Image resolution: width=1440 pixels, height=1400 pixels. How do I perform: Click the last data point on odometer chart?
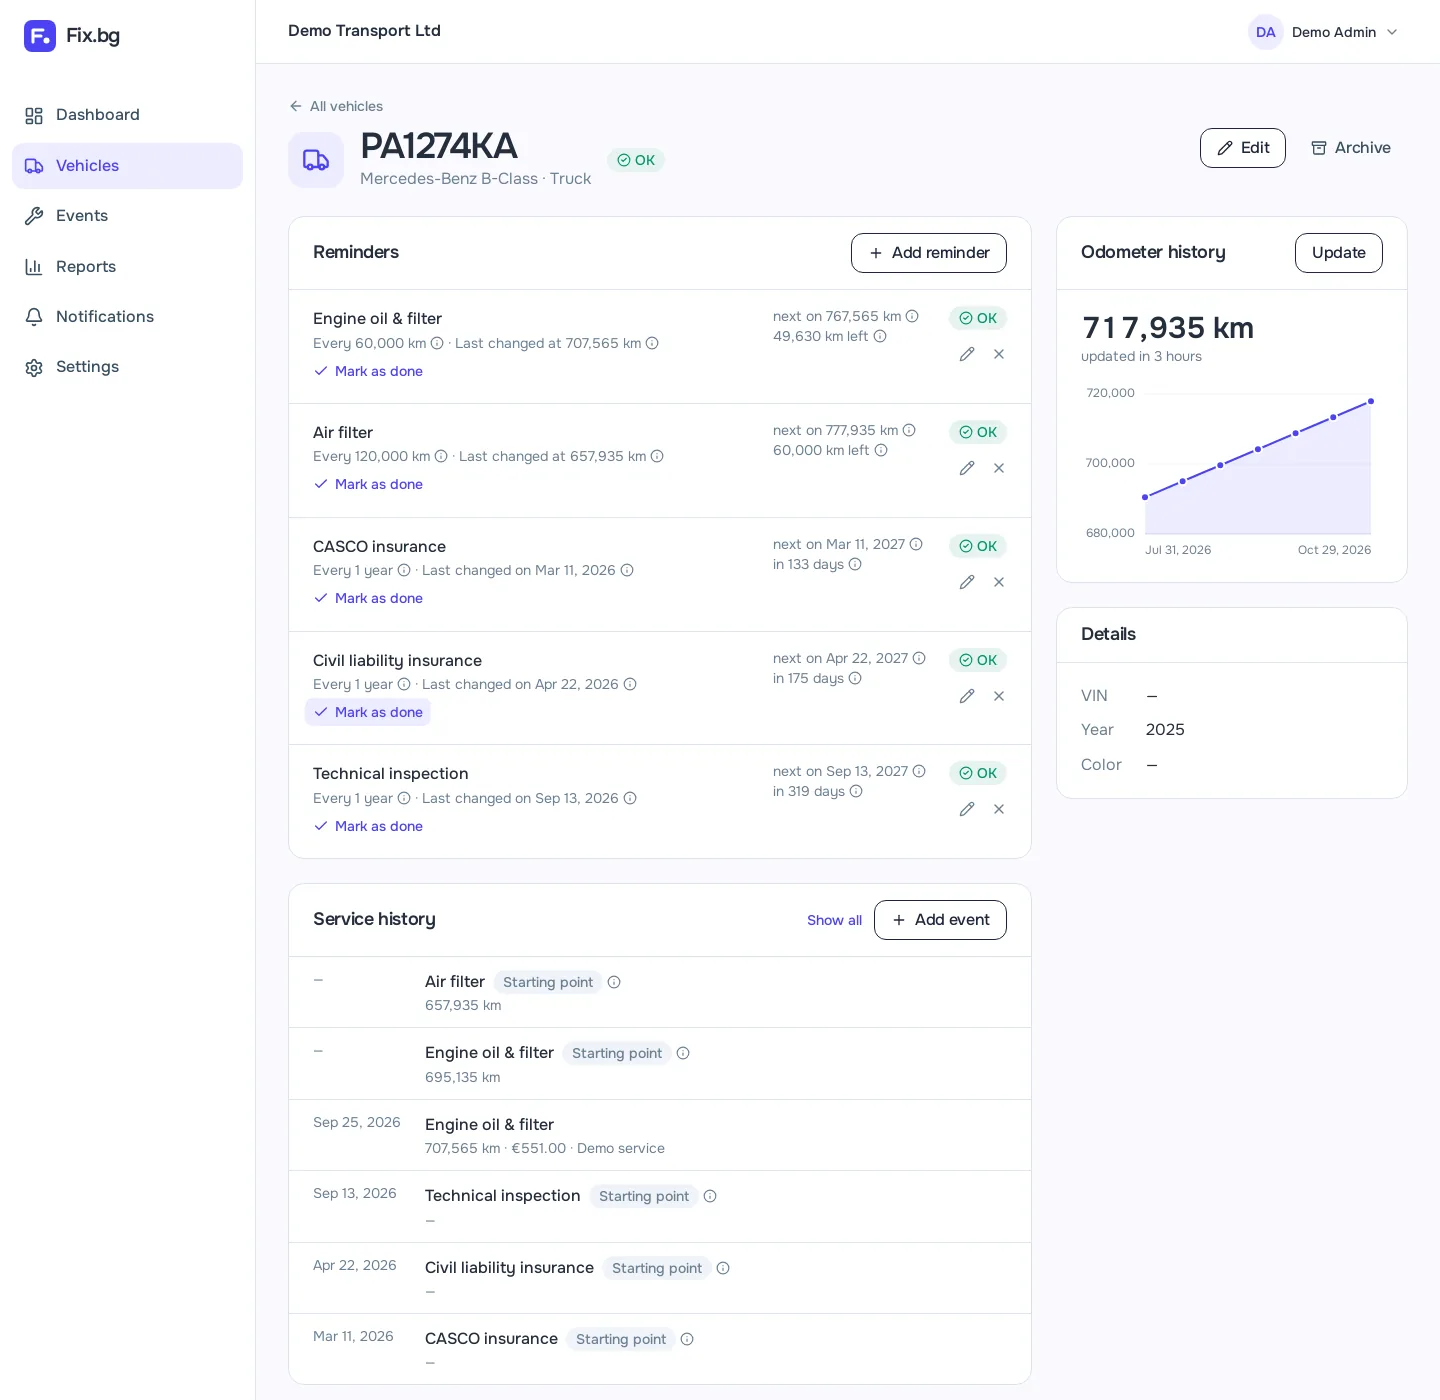coord(1371,401)
